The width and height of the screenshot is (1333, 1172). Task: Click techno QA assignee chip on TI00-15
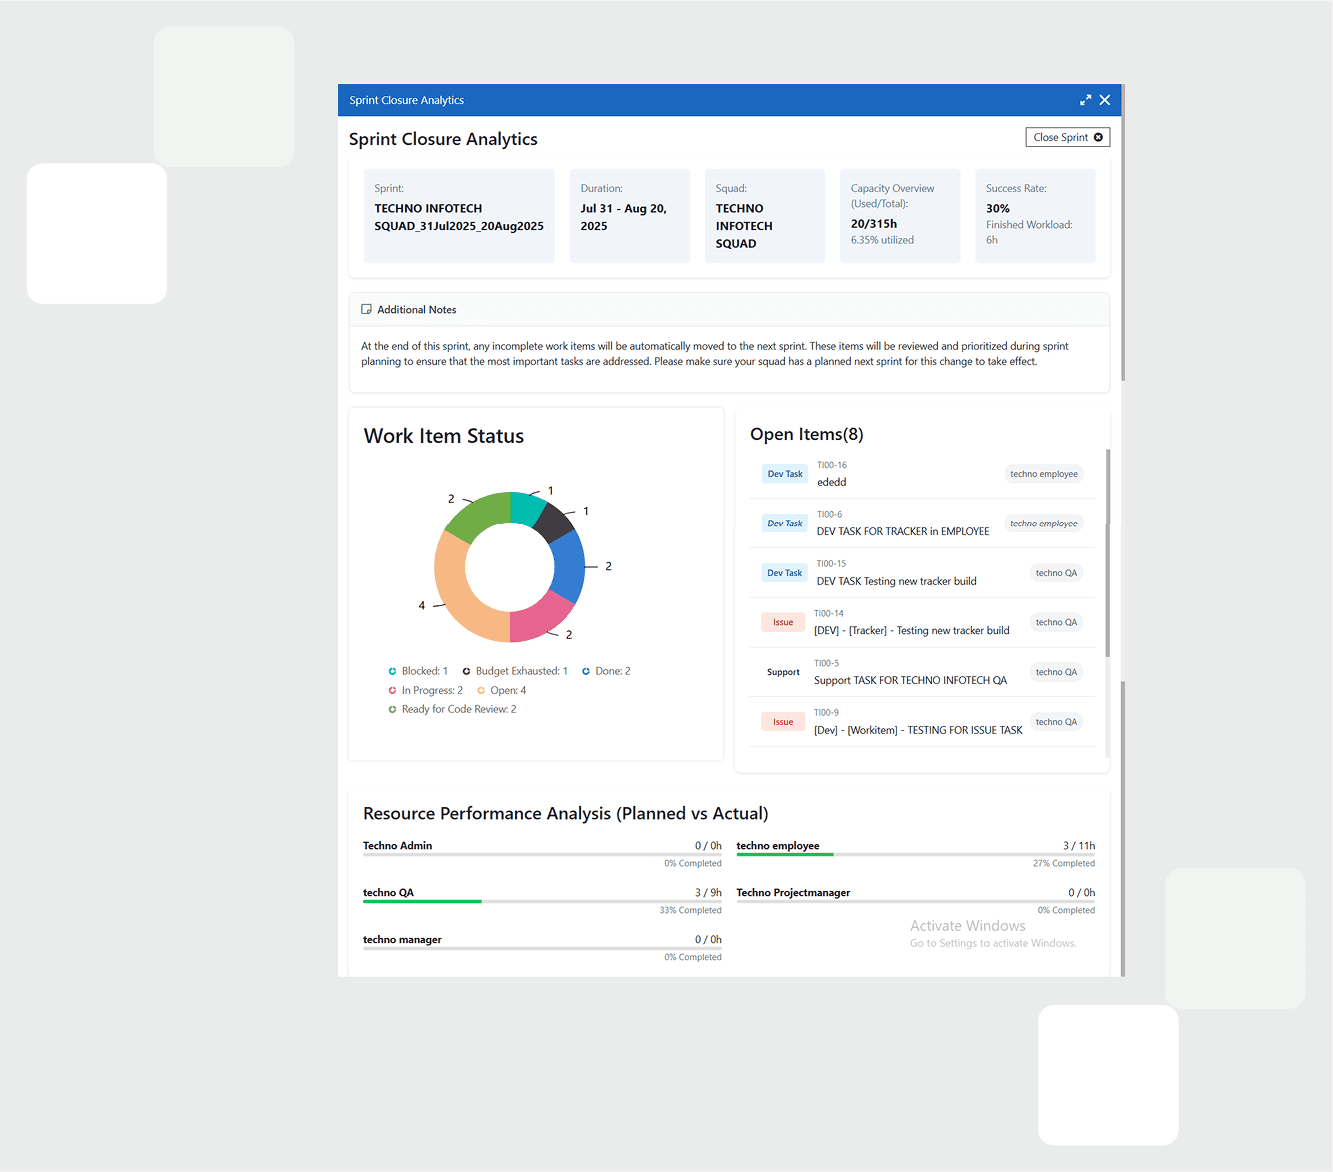(1056, 573)
